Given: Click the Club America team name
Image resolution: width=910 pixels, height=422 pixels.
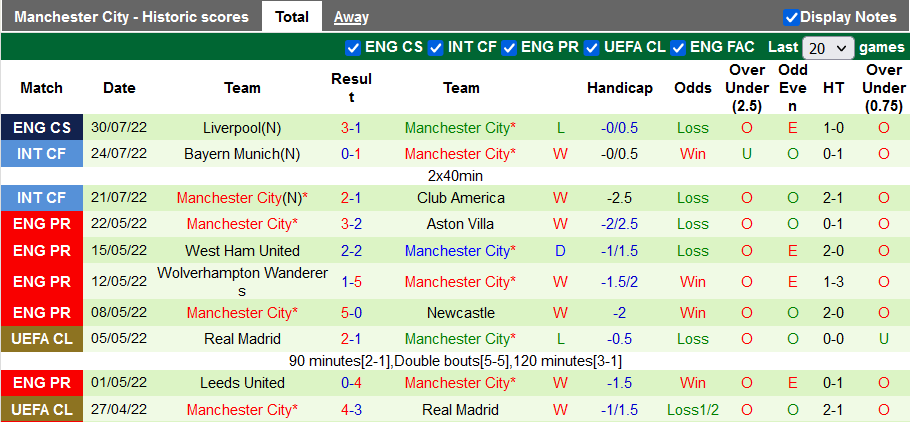Looking at the screenshot, I should 461,198.
